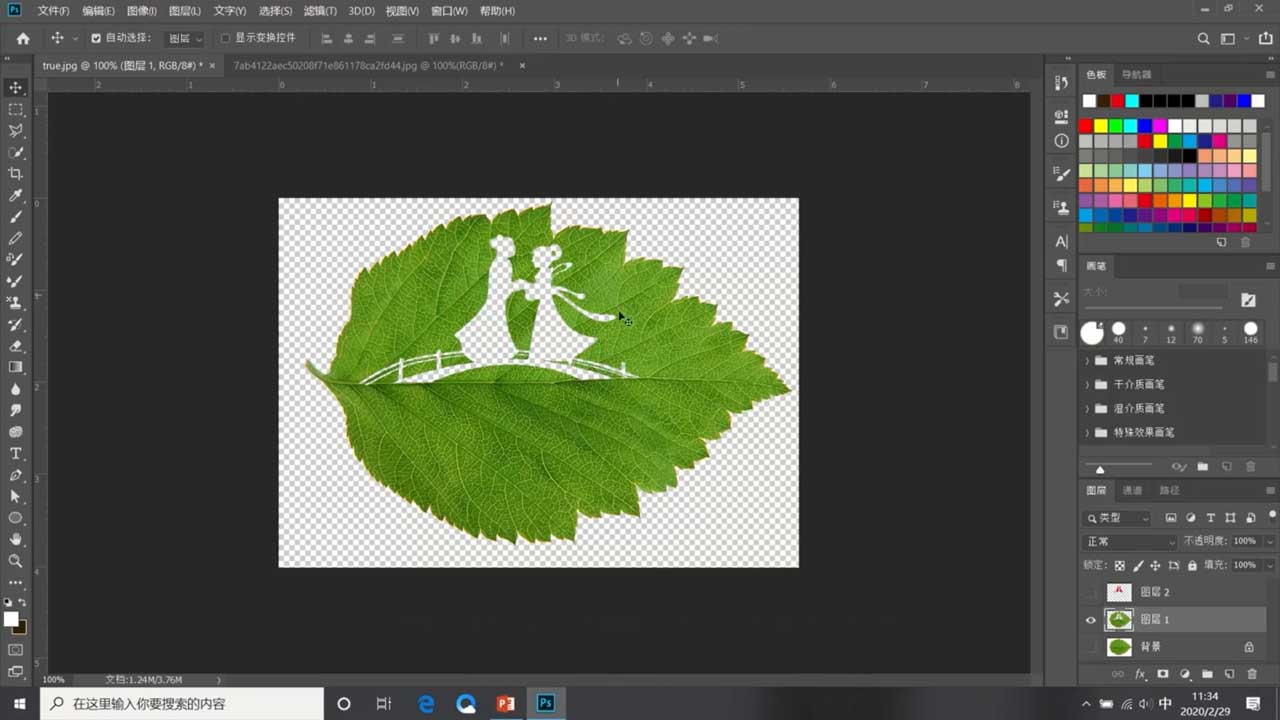The height and width of the screenshot is (720, 1280).
Task: Select the 图层 2 layer thumbnail
Action: 1119,592
